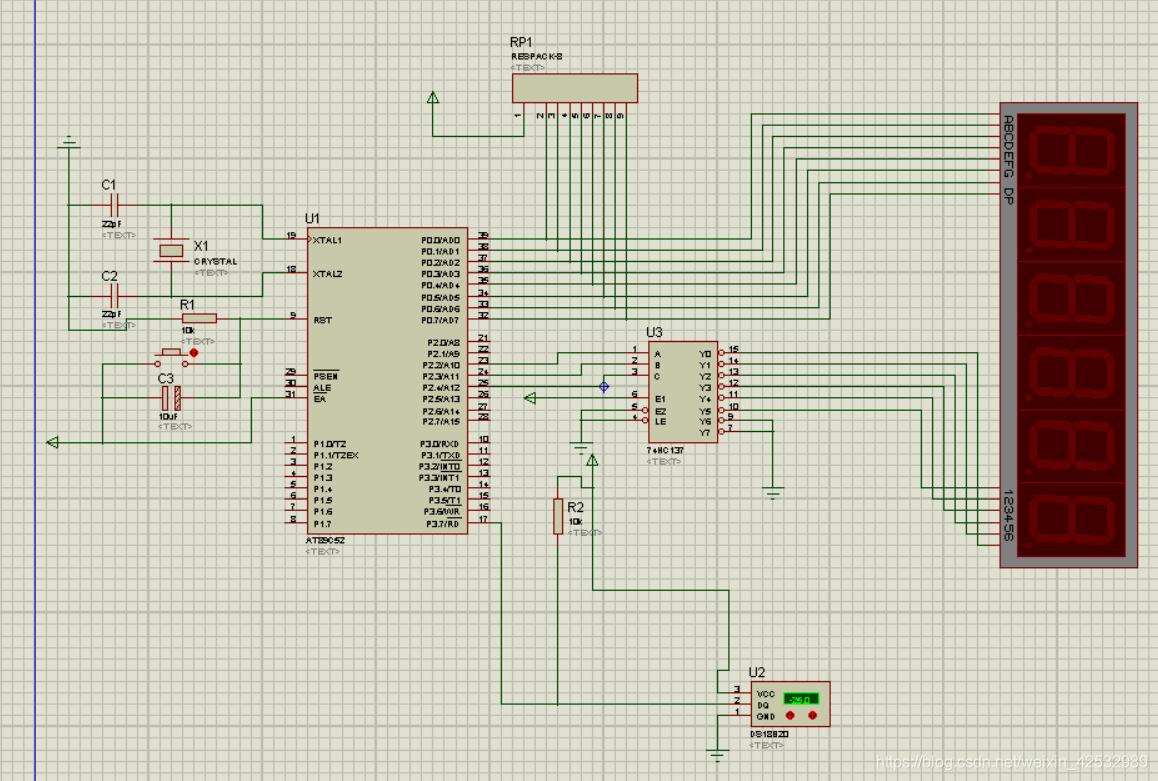Click the DS18B20 green temperature readout
This screenshot has width=1158, height=781.
[797, 699]
